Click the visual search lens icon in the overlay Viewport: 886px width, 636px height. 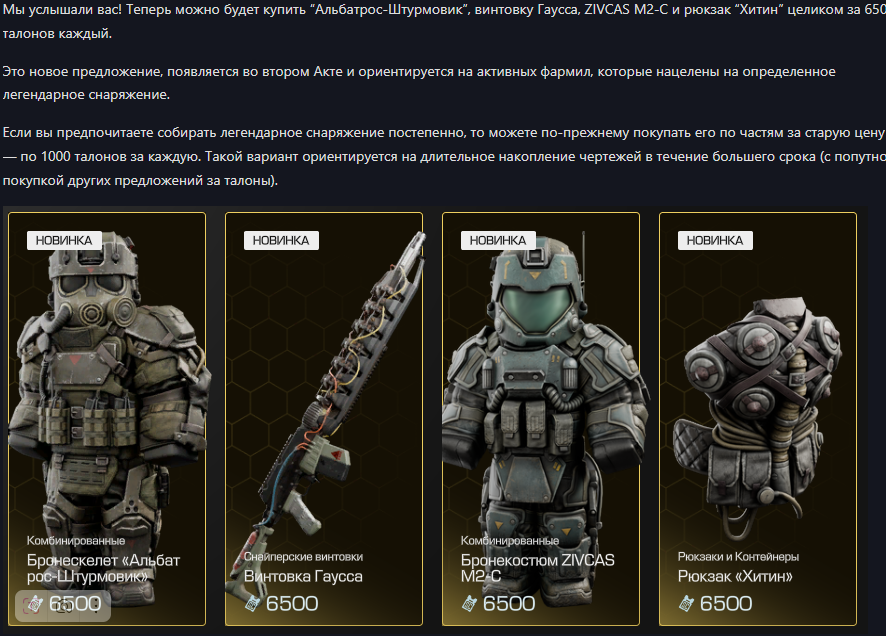(31, 606)
